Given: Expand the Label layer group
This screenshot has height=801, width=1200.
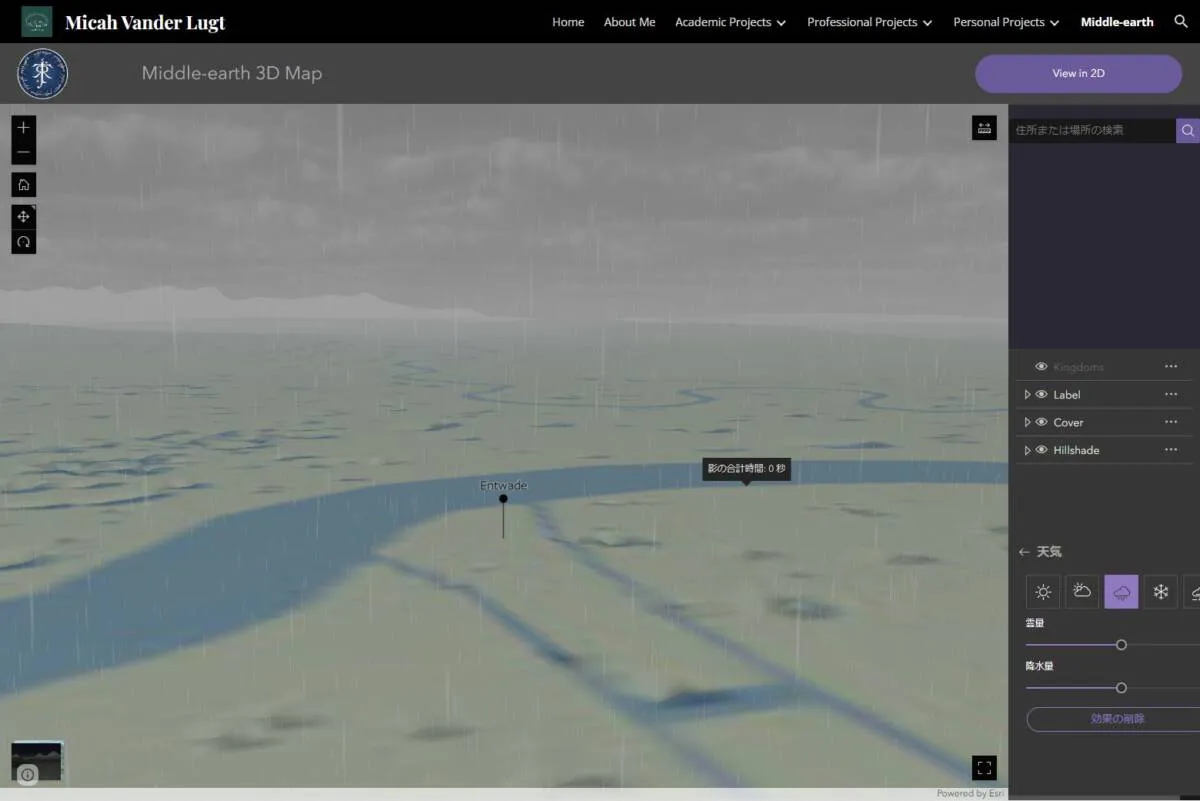Looking at the screenshot, I should point(1027,395).
